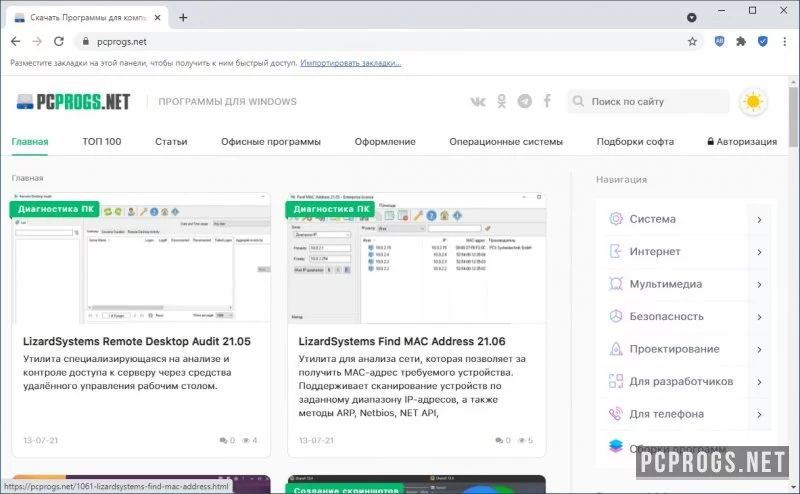Open 'Операционные системы' menu item
Viewport: 800px width, 494px height.
(506, 141)
